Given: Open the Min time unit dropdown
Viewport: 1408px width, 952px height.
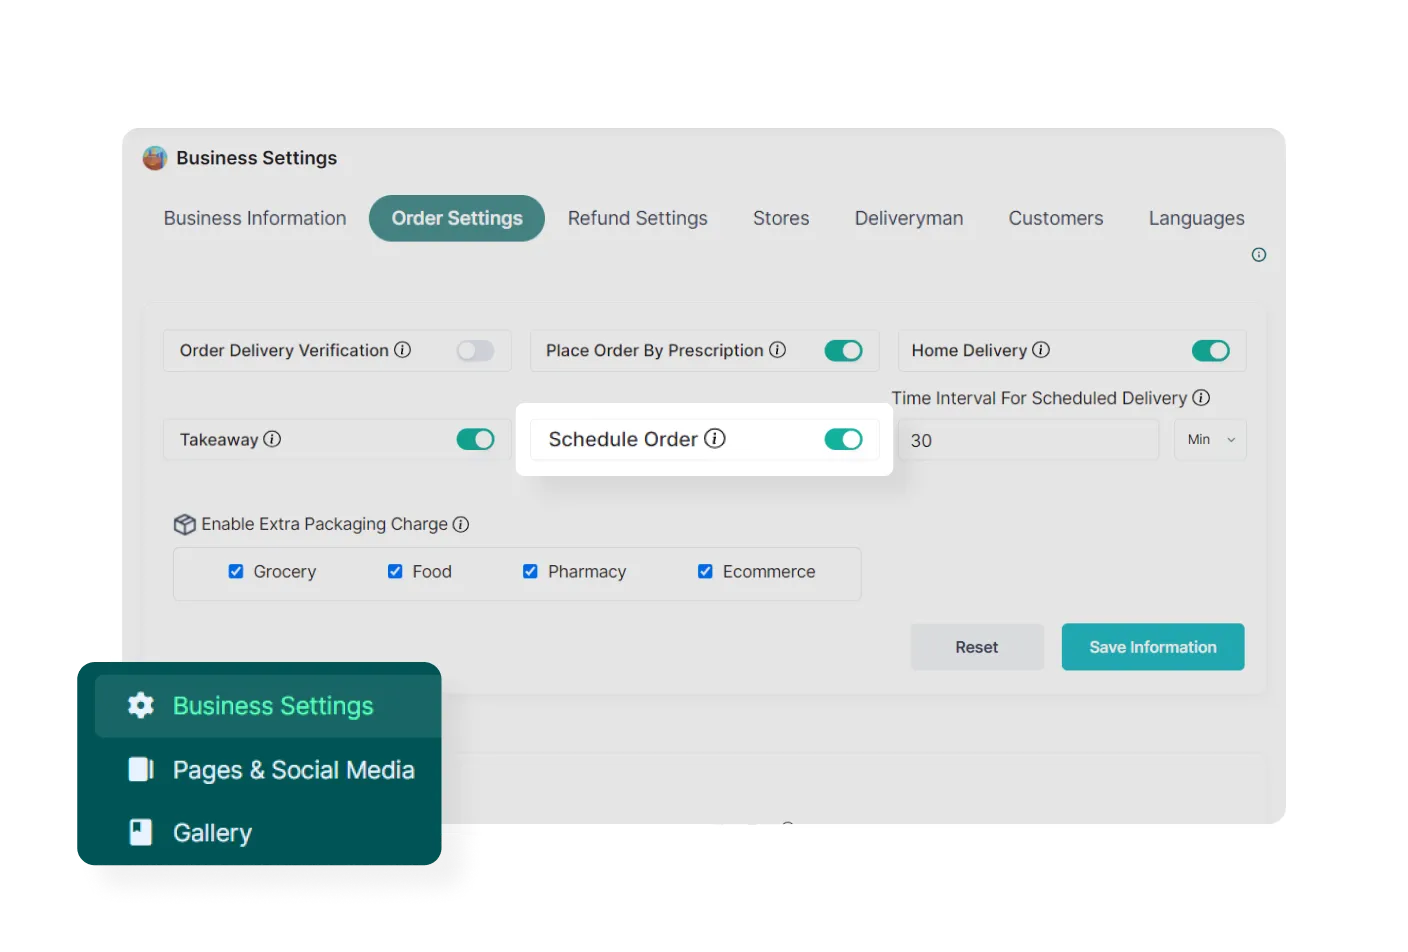Looking at the screenshot, I should tap(1210, 440).
